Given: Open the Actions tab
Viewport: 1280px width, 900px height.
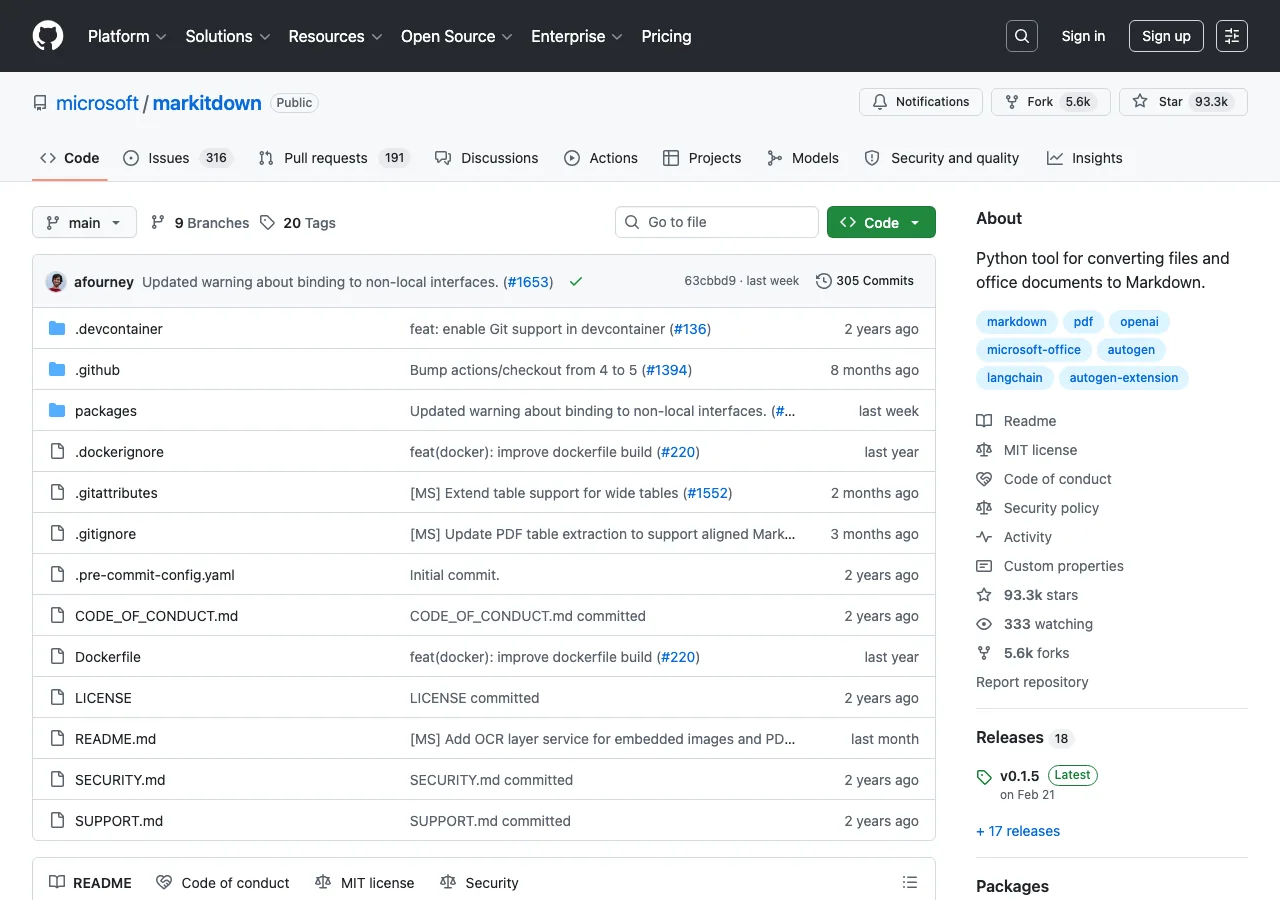Looking at the screenshot, I should click(601, 158).
